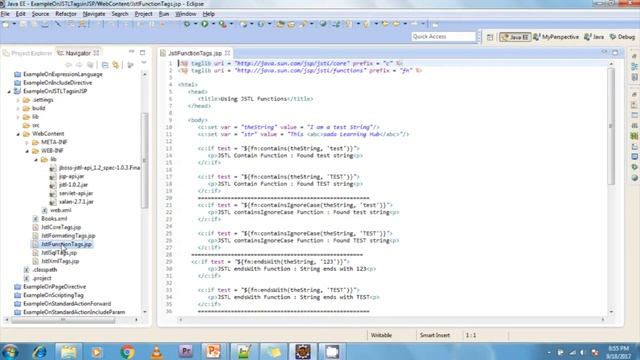The image size is (640, 360).
Task: Click the editor horizontal scrollbar
Action: point(391,320)
